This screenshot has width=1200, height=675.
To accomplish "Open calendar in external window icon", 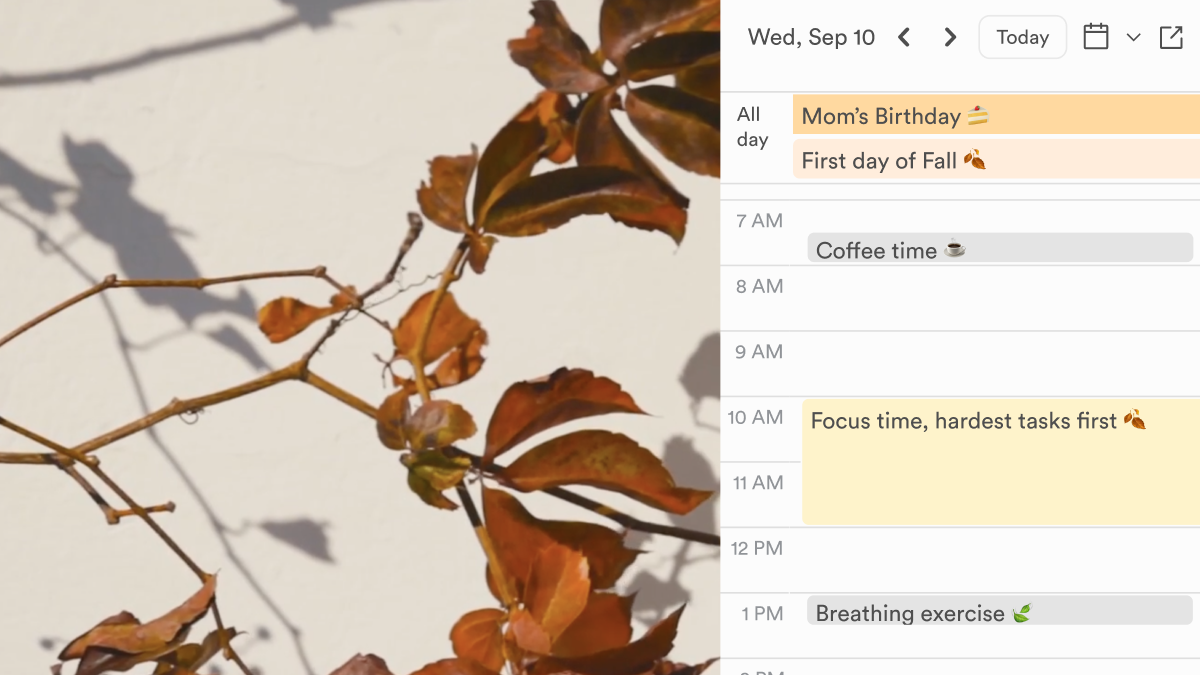I will pos(1171,37).
